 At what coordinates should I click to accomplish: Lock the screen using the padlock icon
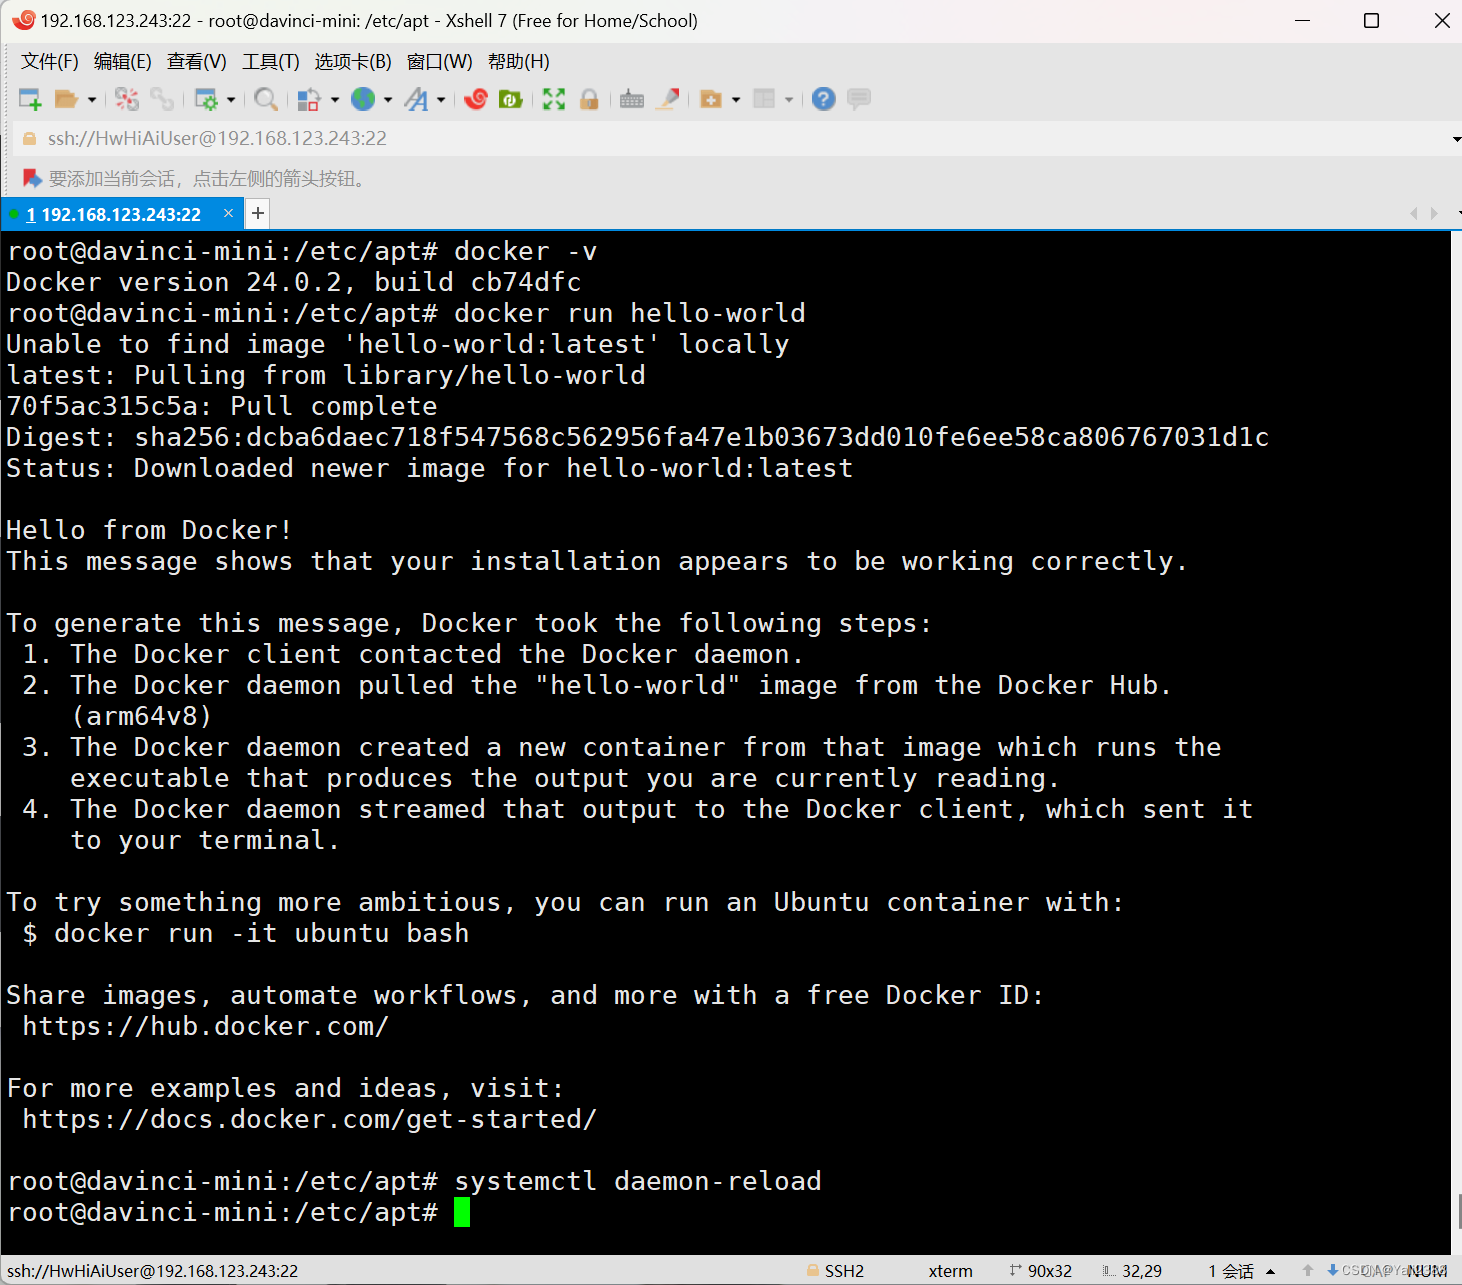pyautogui.click(x=590, y=98)
